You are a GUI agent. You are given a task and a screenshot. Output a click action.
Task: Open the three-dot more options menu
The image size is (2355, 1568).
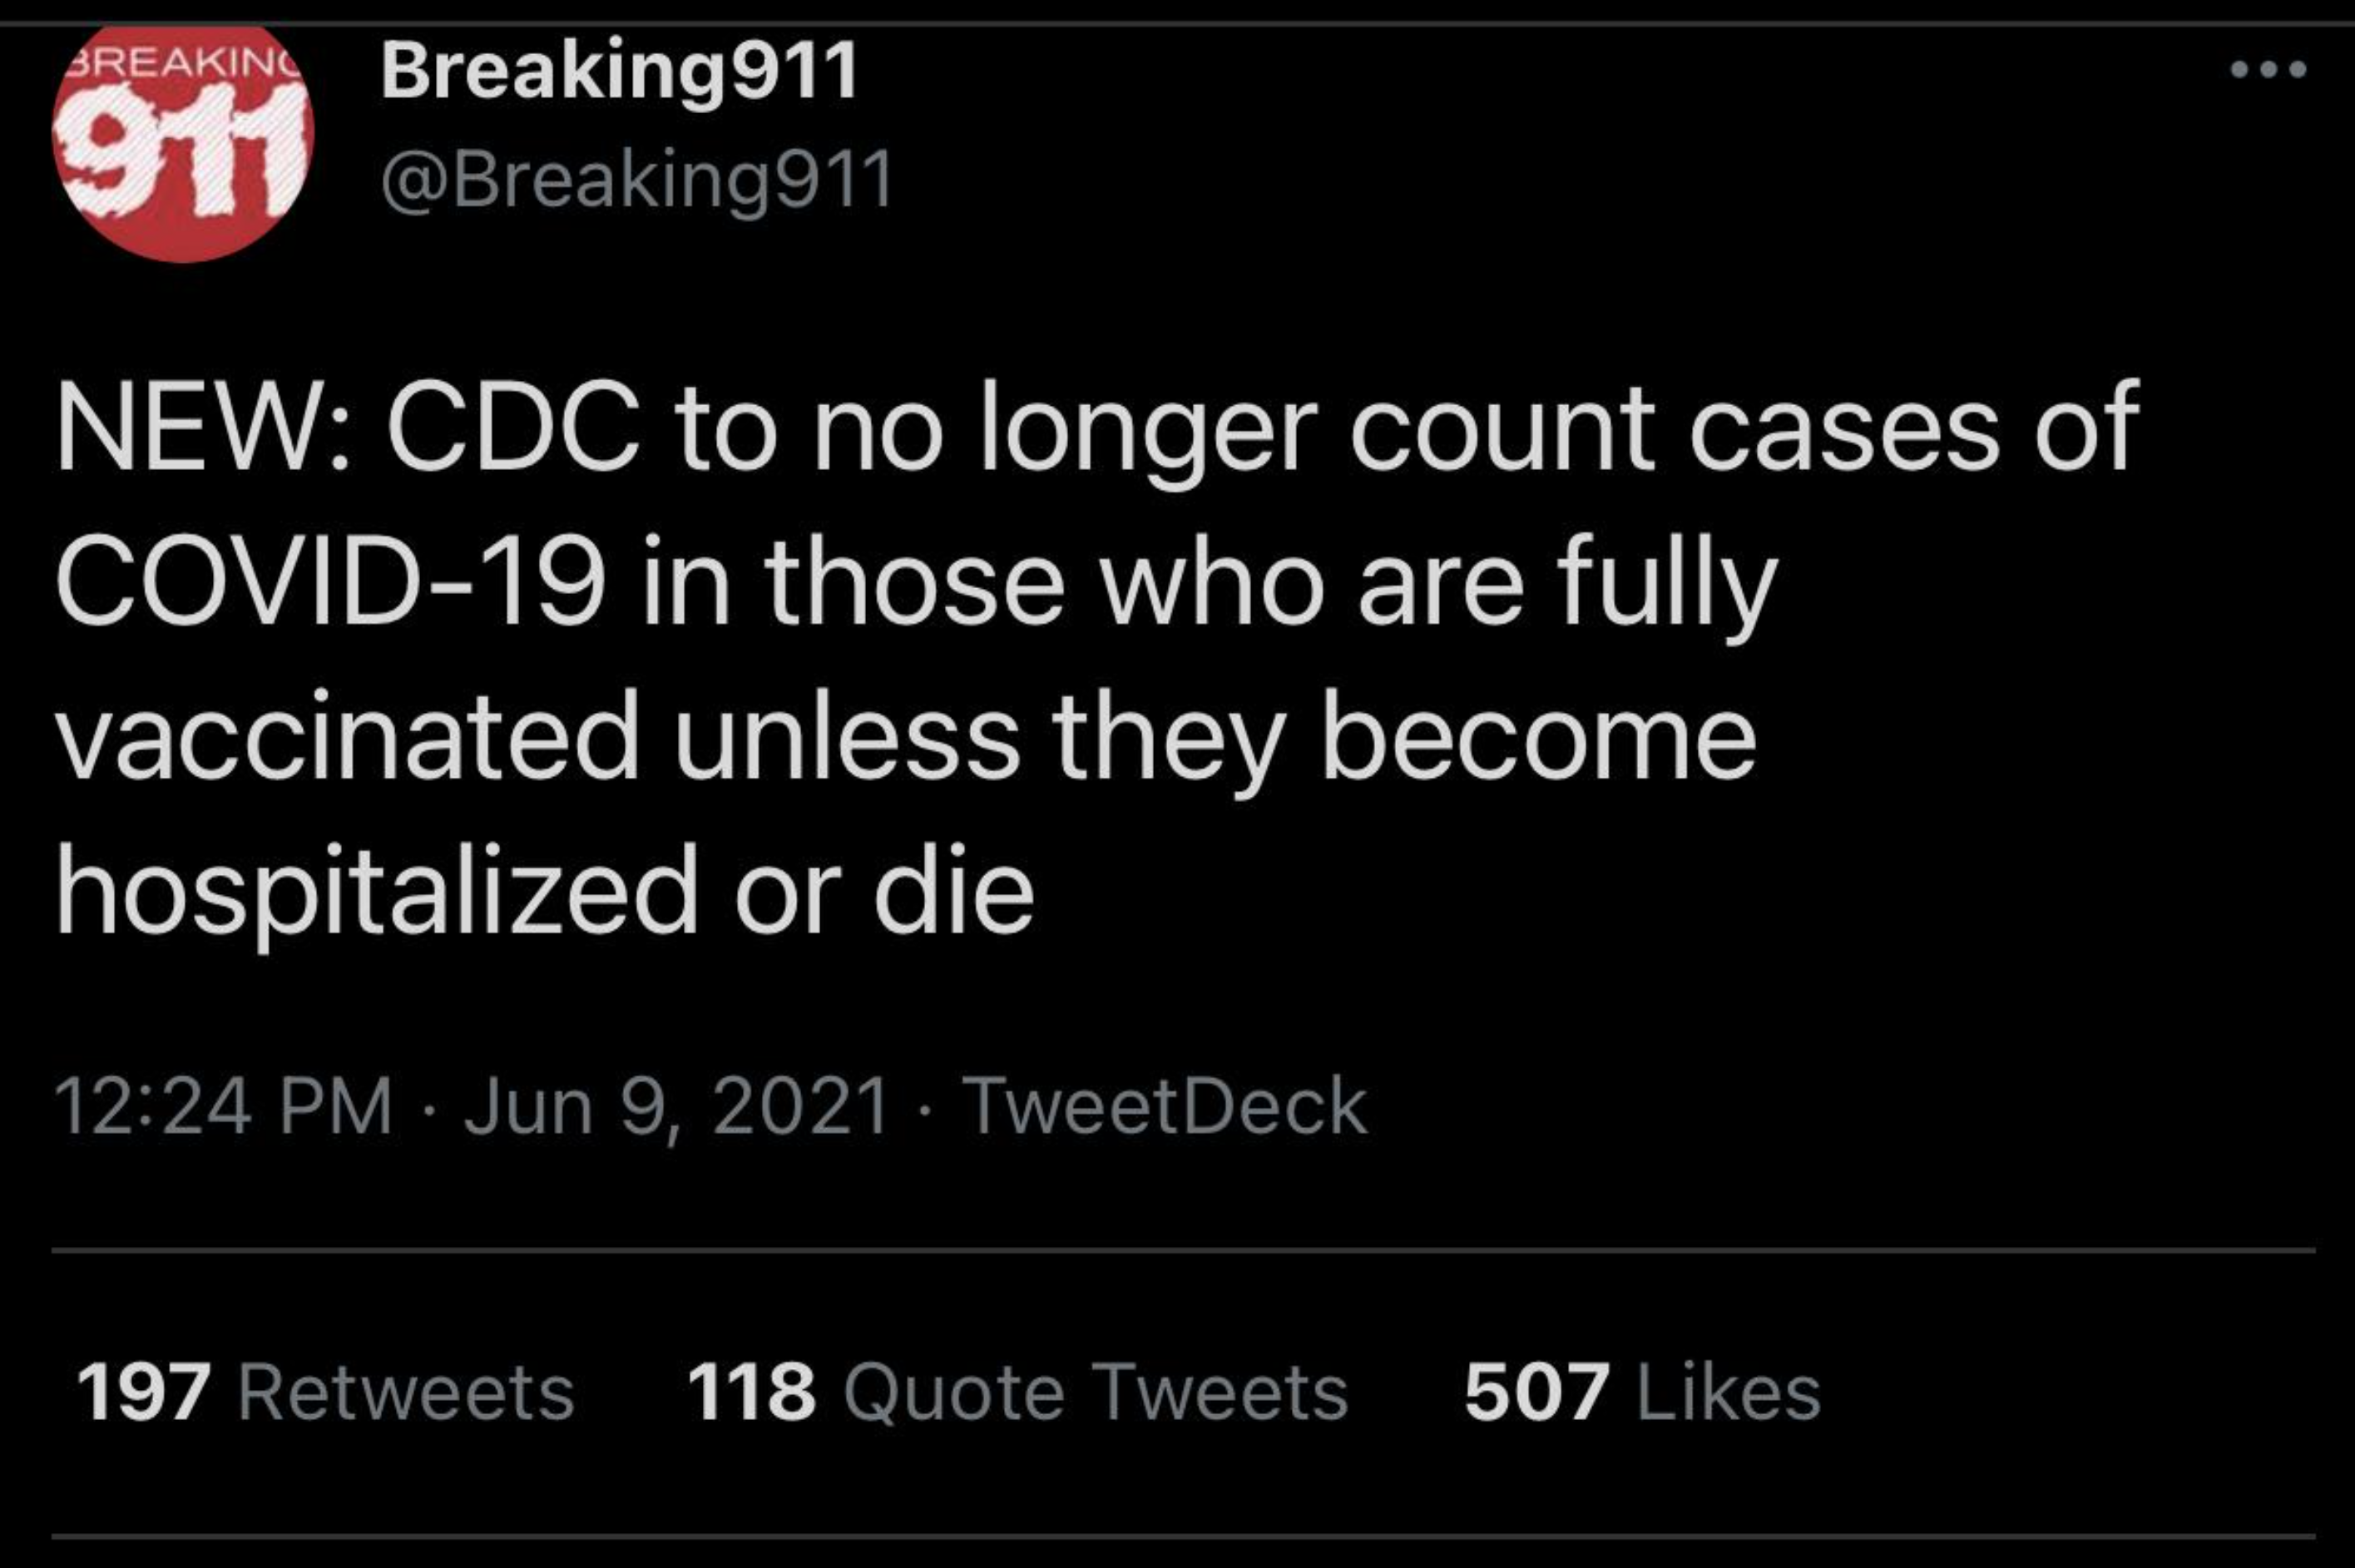pyautogui.click(x=2269, y=70)
